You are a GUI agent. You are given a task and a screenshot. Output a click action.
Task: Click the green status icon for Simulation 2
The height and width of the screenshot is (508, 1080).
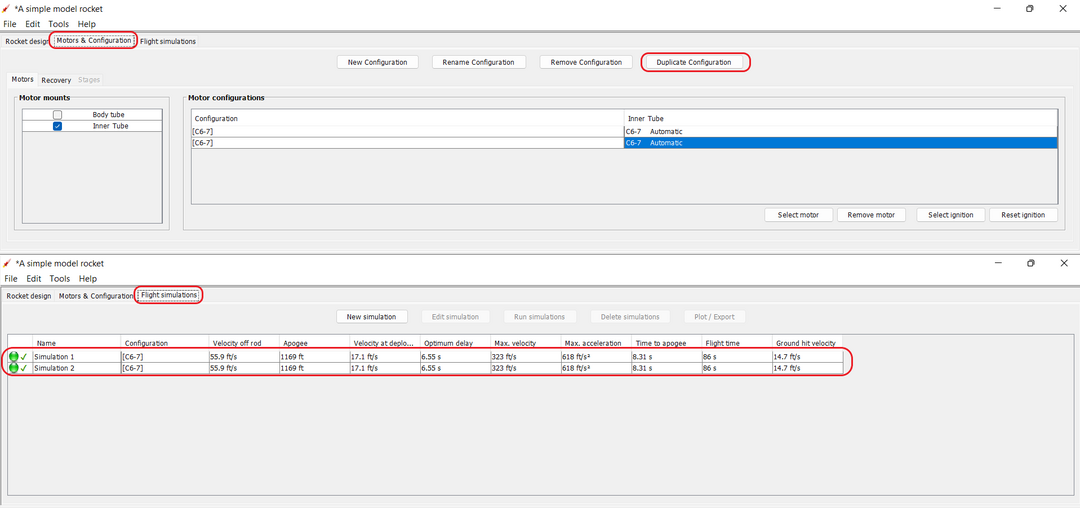(x=14, y=368)
